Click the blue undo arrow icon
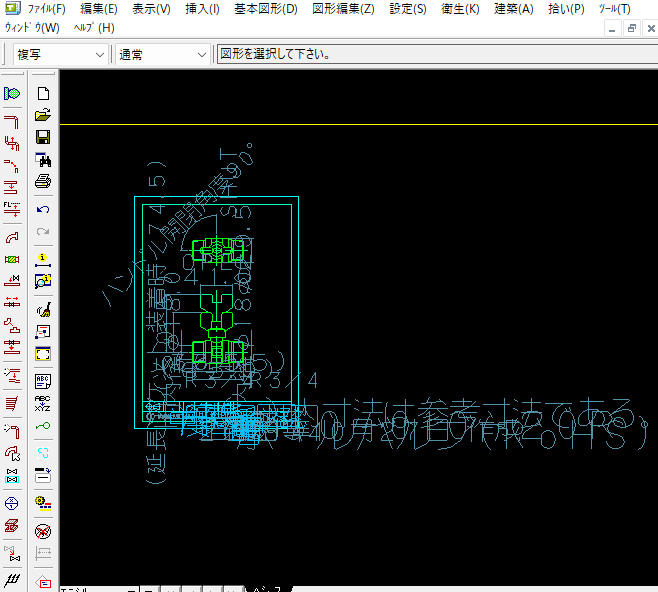658x592 pixels. [x=43, y=210]
